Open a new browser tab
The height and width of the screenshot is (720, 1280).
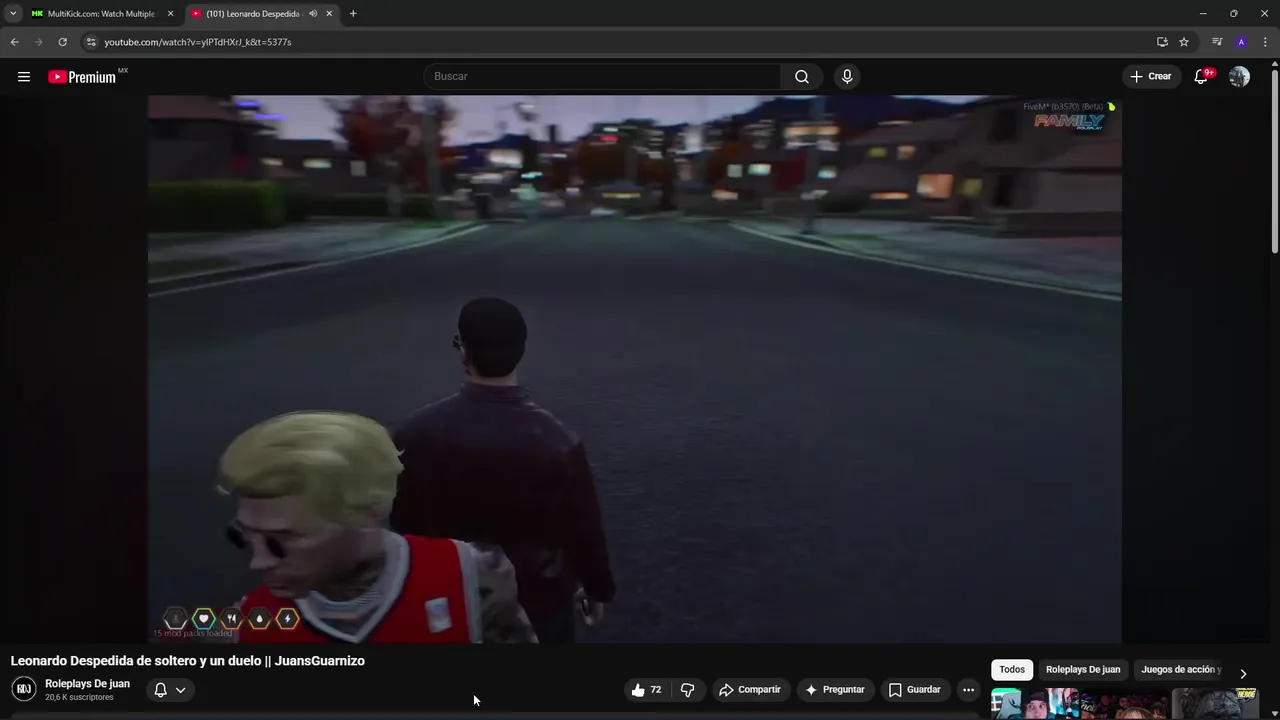tap(353, 14)
